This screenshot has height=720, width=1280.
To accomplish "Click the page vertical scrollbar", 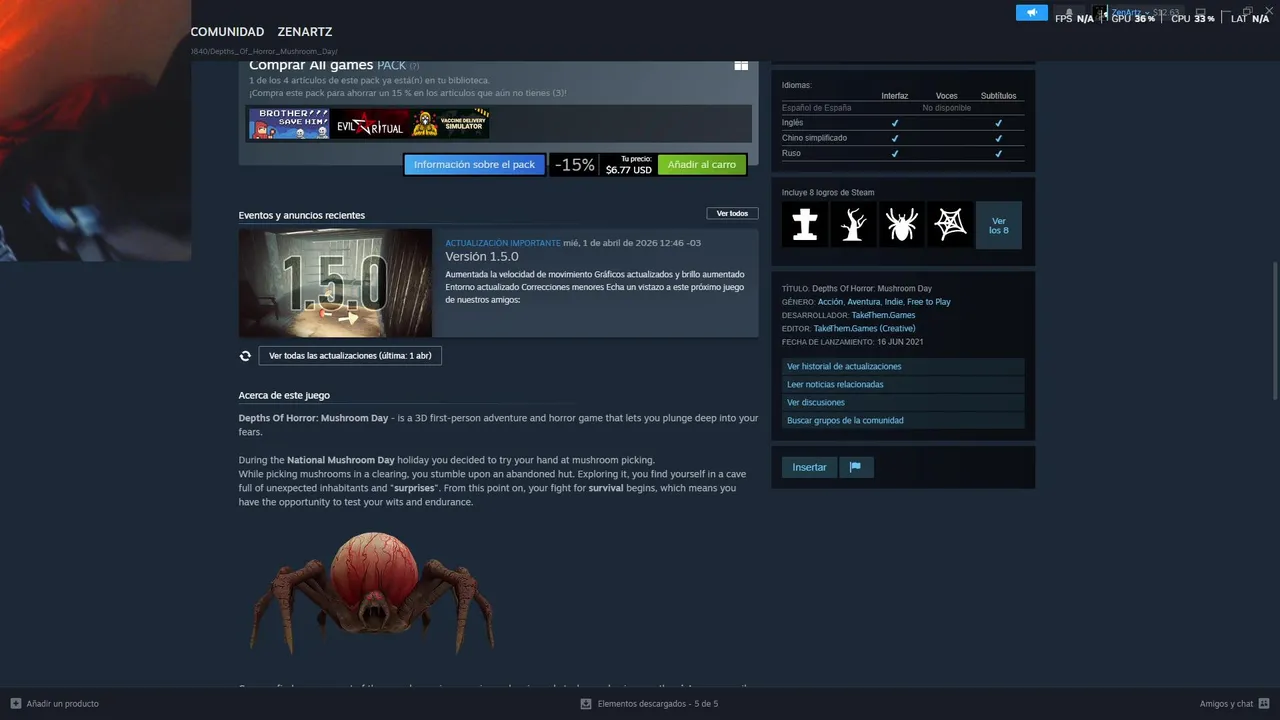I will pos(1275,330).
